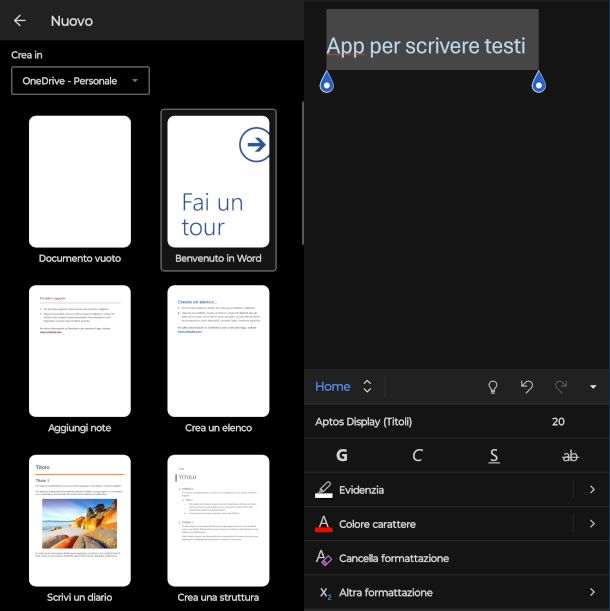Grab the left text selection handle
This screenshot has width=610, height=611.
[x=327, y=82]
